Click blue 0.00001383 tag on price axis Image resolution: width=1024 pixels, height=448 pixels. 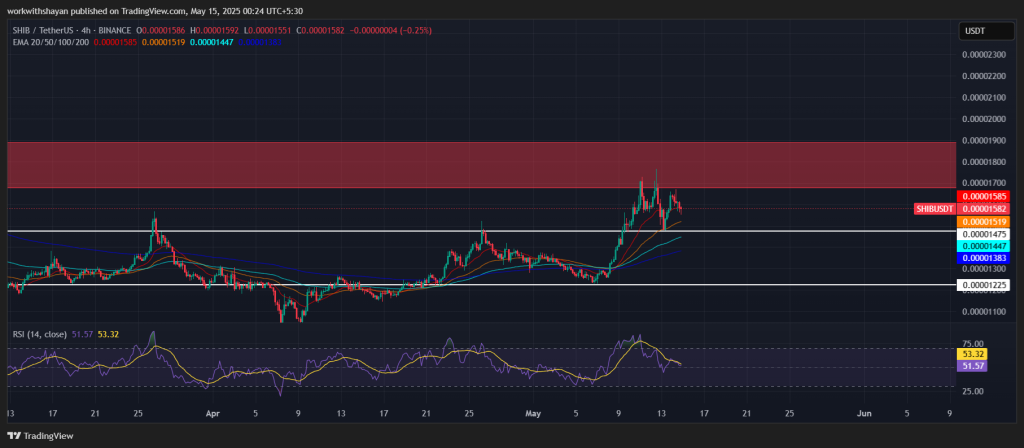pyautogui.click(x=983, y=259)
